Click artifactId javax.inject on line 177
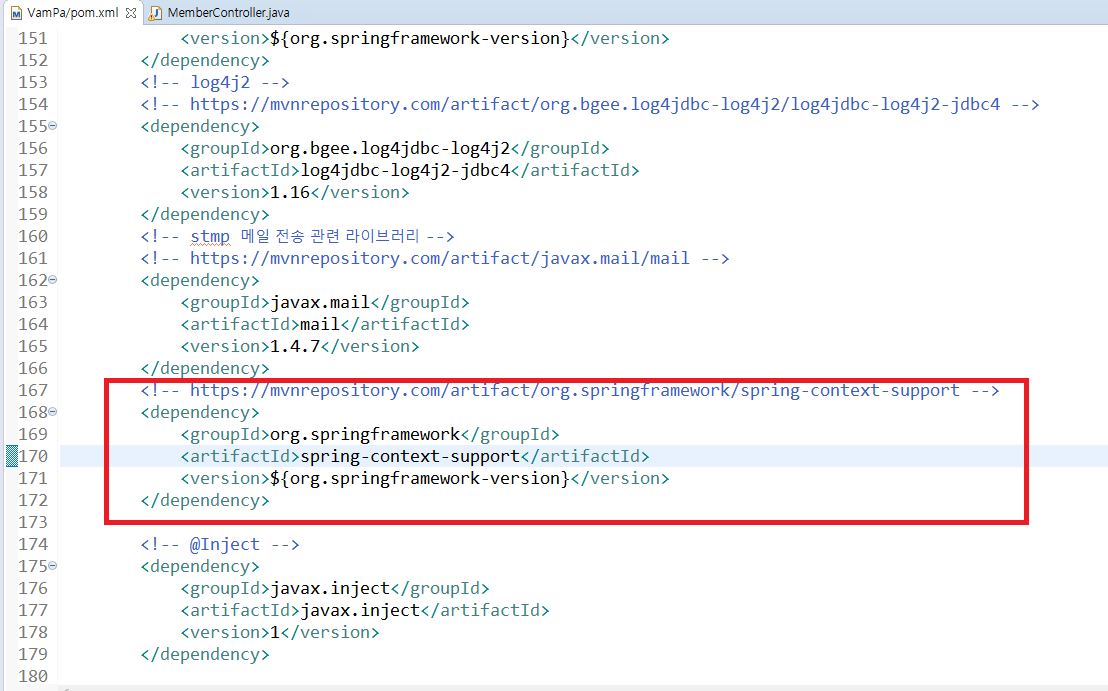This screenshot has width=1108, height=691. coord(360,610)
